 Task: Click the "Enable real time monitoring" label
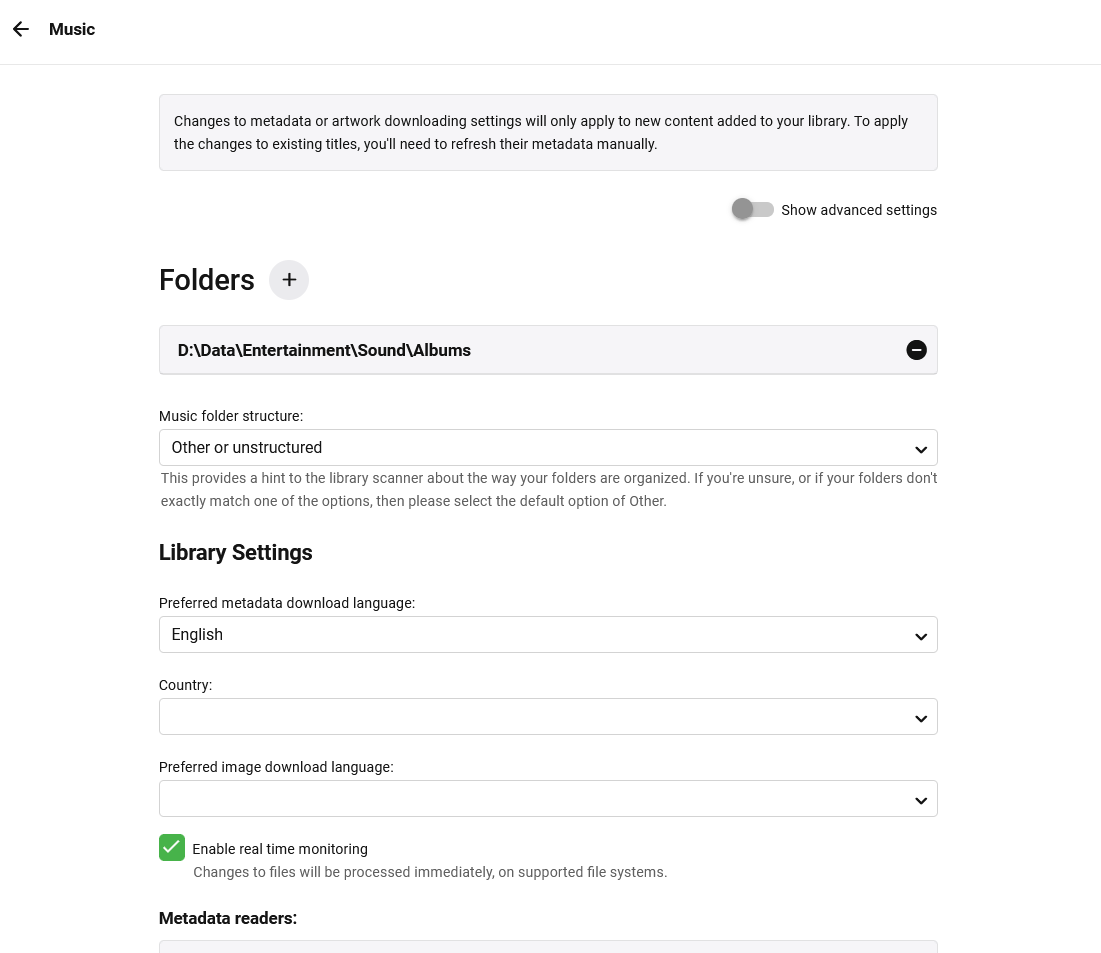click(x=280, y=849)
